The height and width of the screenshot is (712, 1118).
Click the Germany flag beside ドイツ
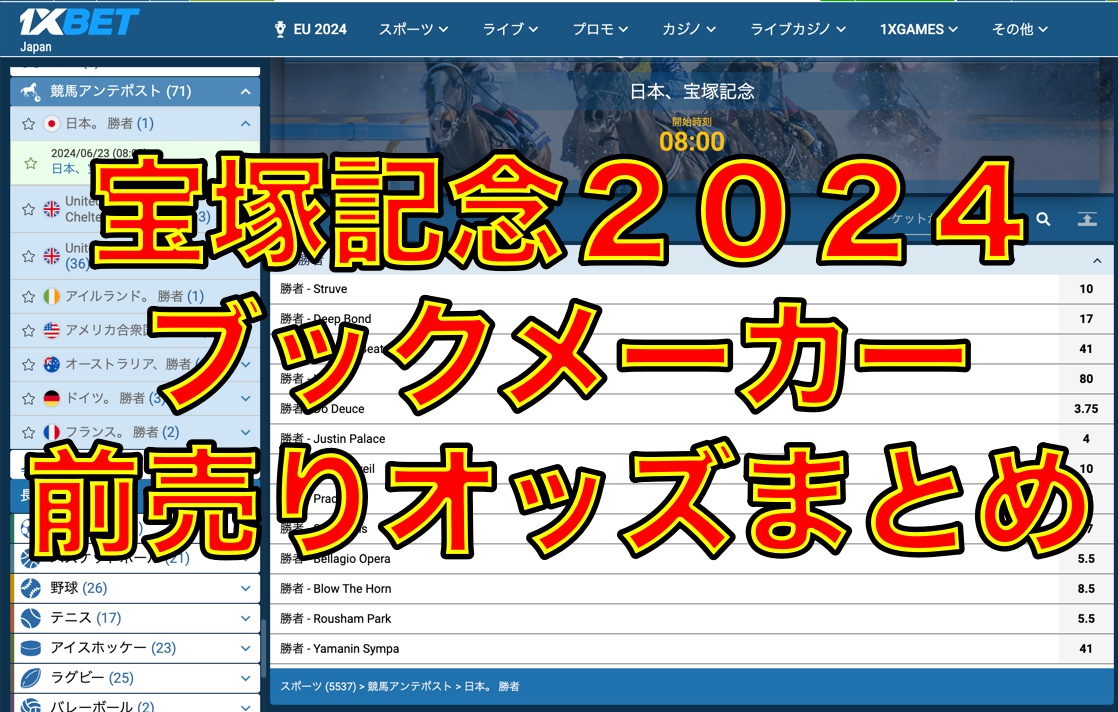pyautogui.click(x=51, y=398)
